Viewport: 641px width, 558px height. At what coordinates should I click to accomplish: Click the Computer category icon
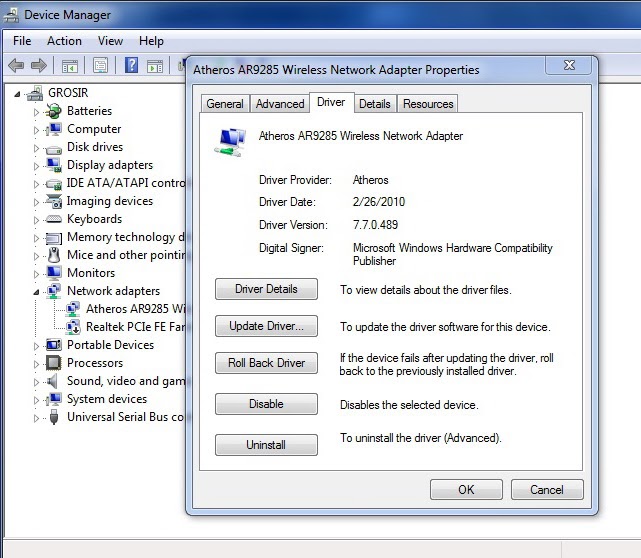tap(54, 129)
